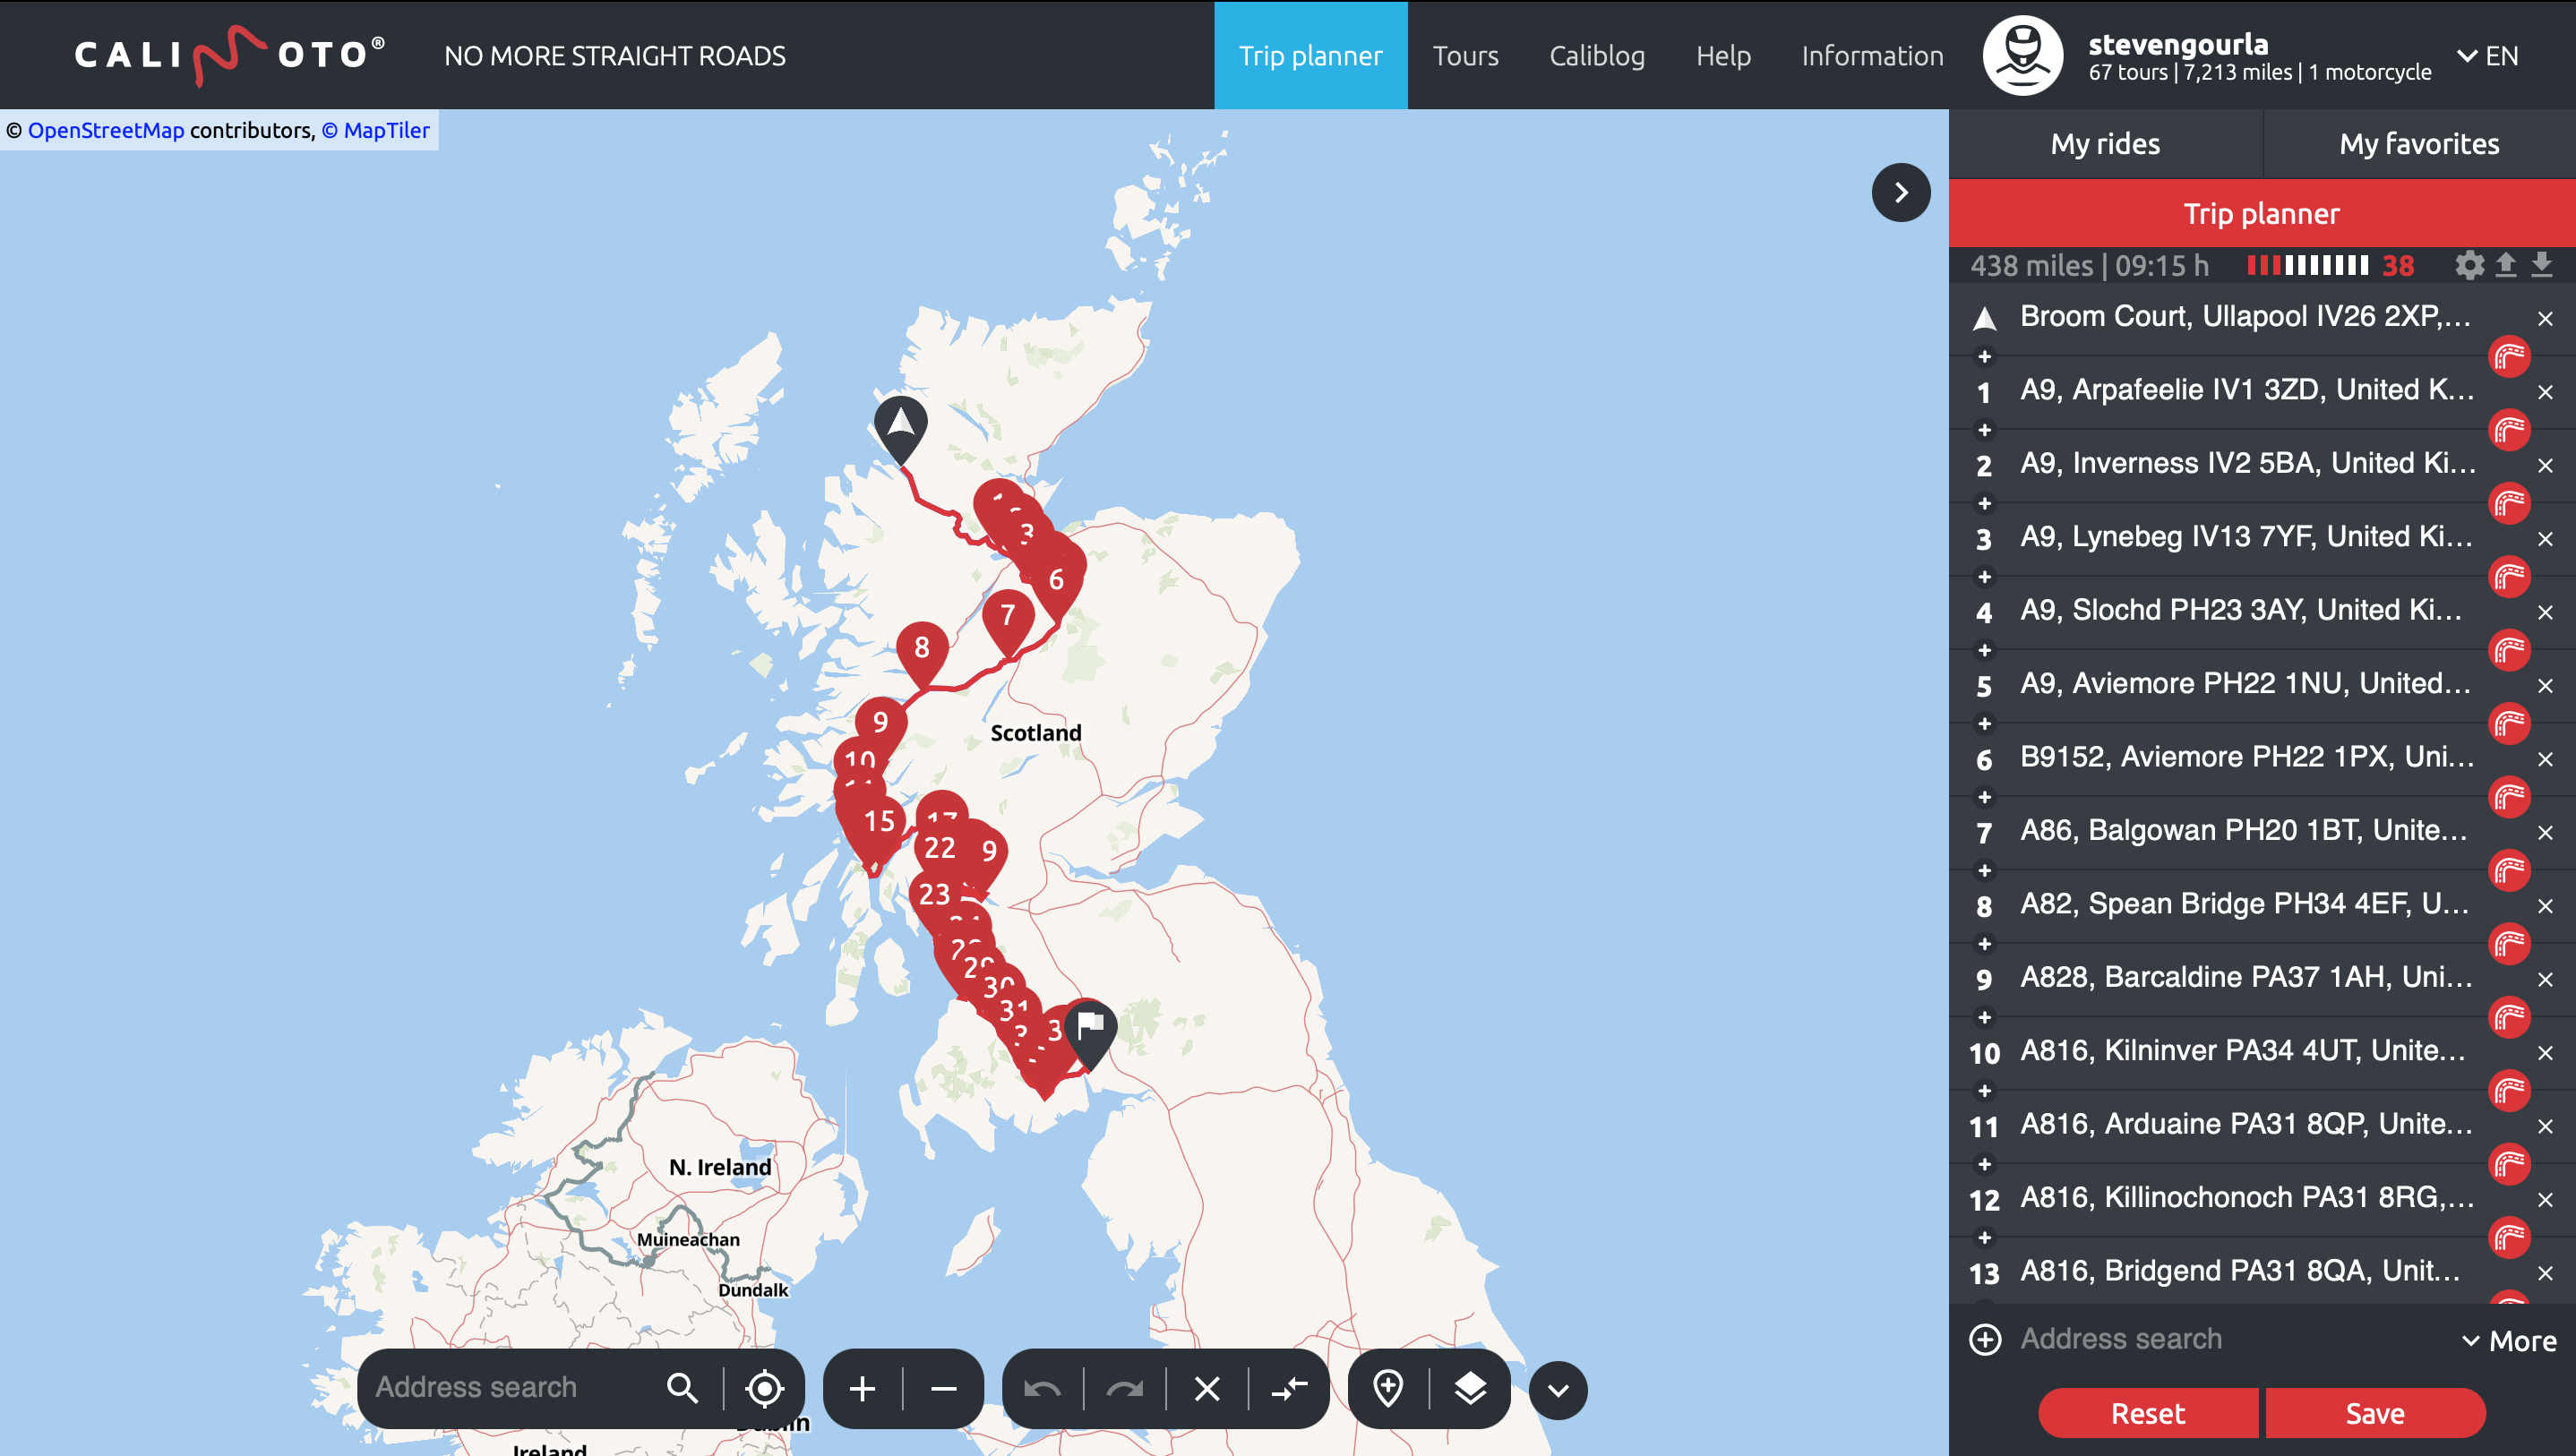Remove waypoint 5 A9, Aviemore
The image size is (2576, 1456).
2545,686
